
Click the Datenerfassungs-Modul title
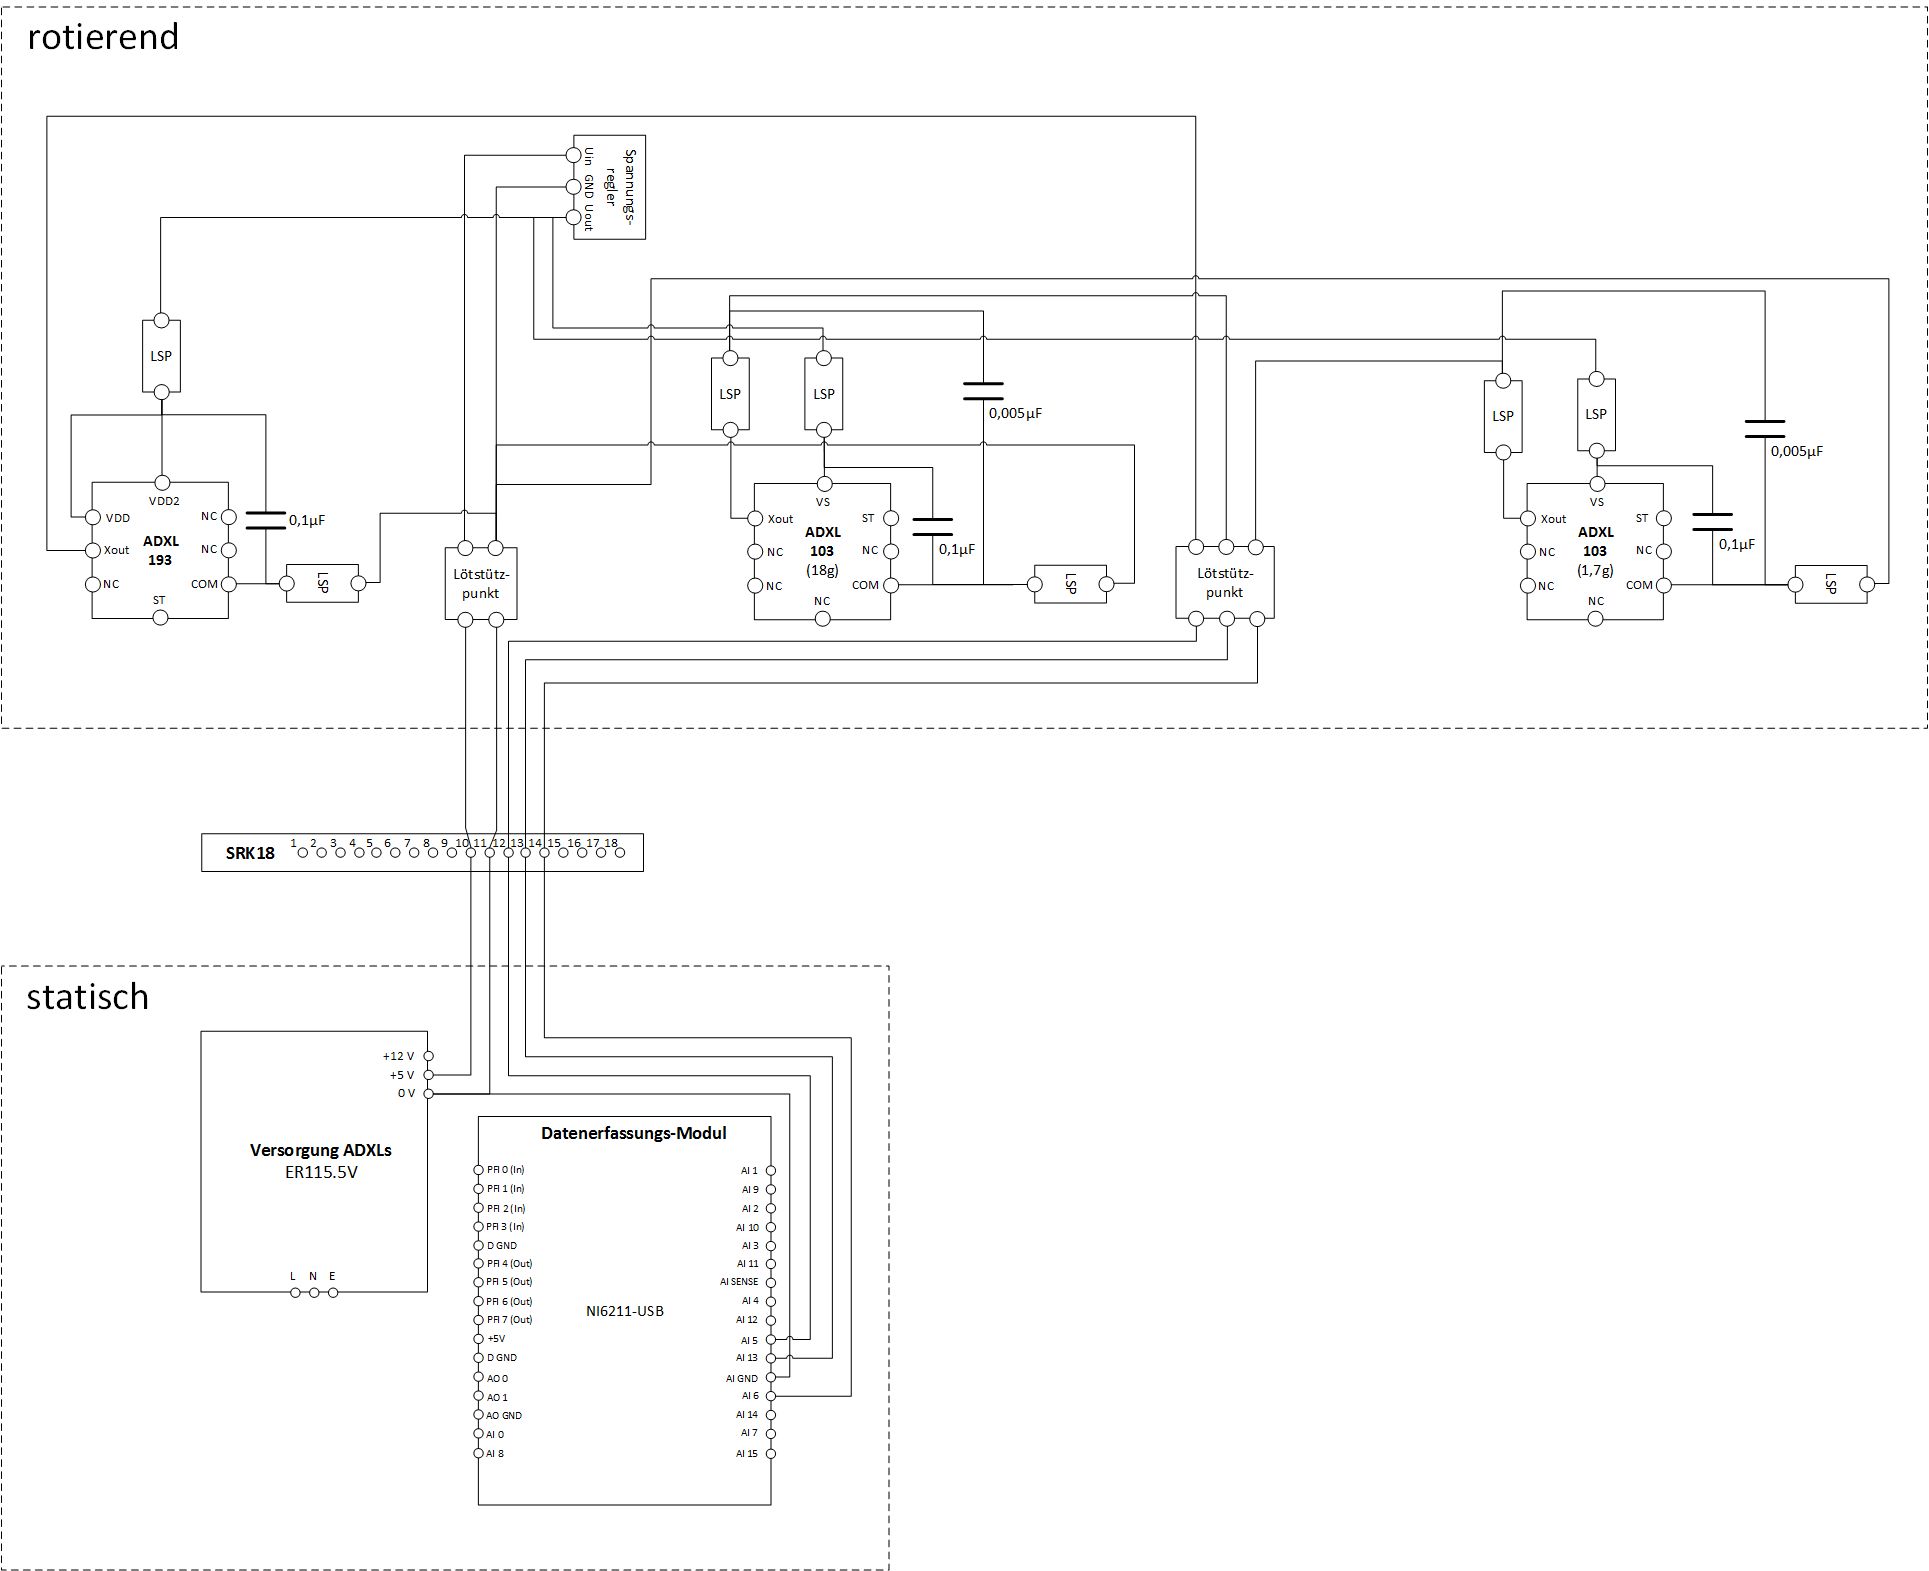point(633,1133)
